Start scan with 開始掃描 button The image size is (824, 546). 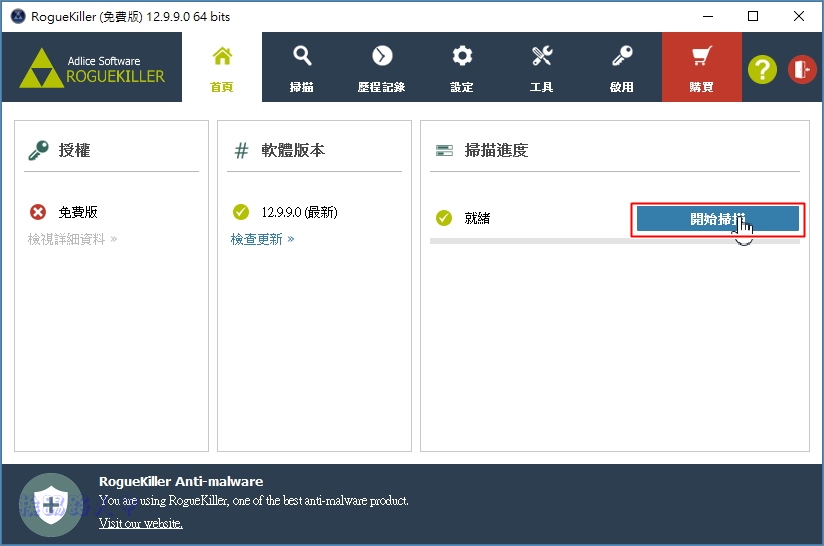717,219
